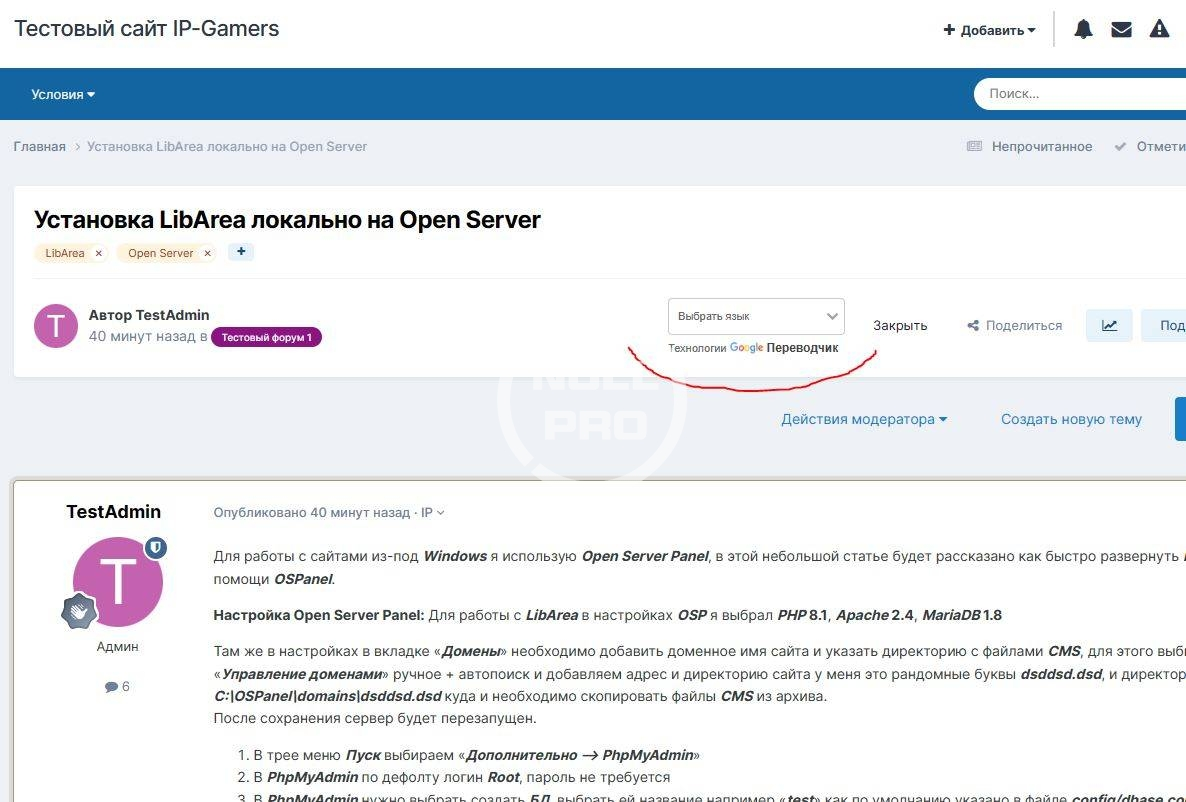Click the TestAdmin rank badge icon
1186x802 pixels.
click(80, 610)
